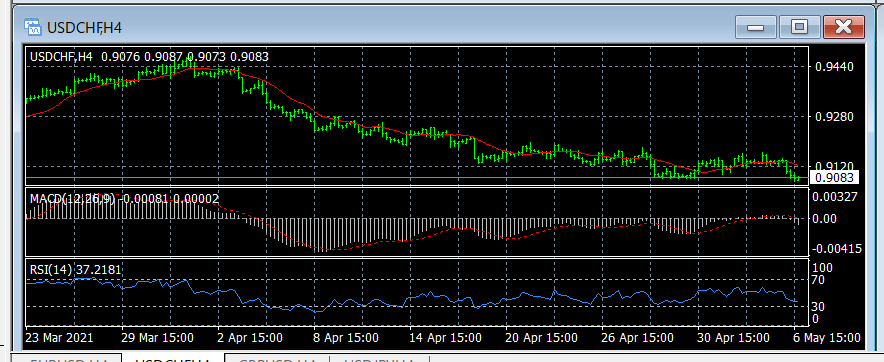Click the USDCHF chart window icon

(x=32, y=27)
